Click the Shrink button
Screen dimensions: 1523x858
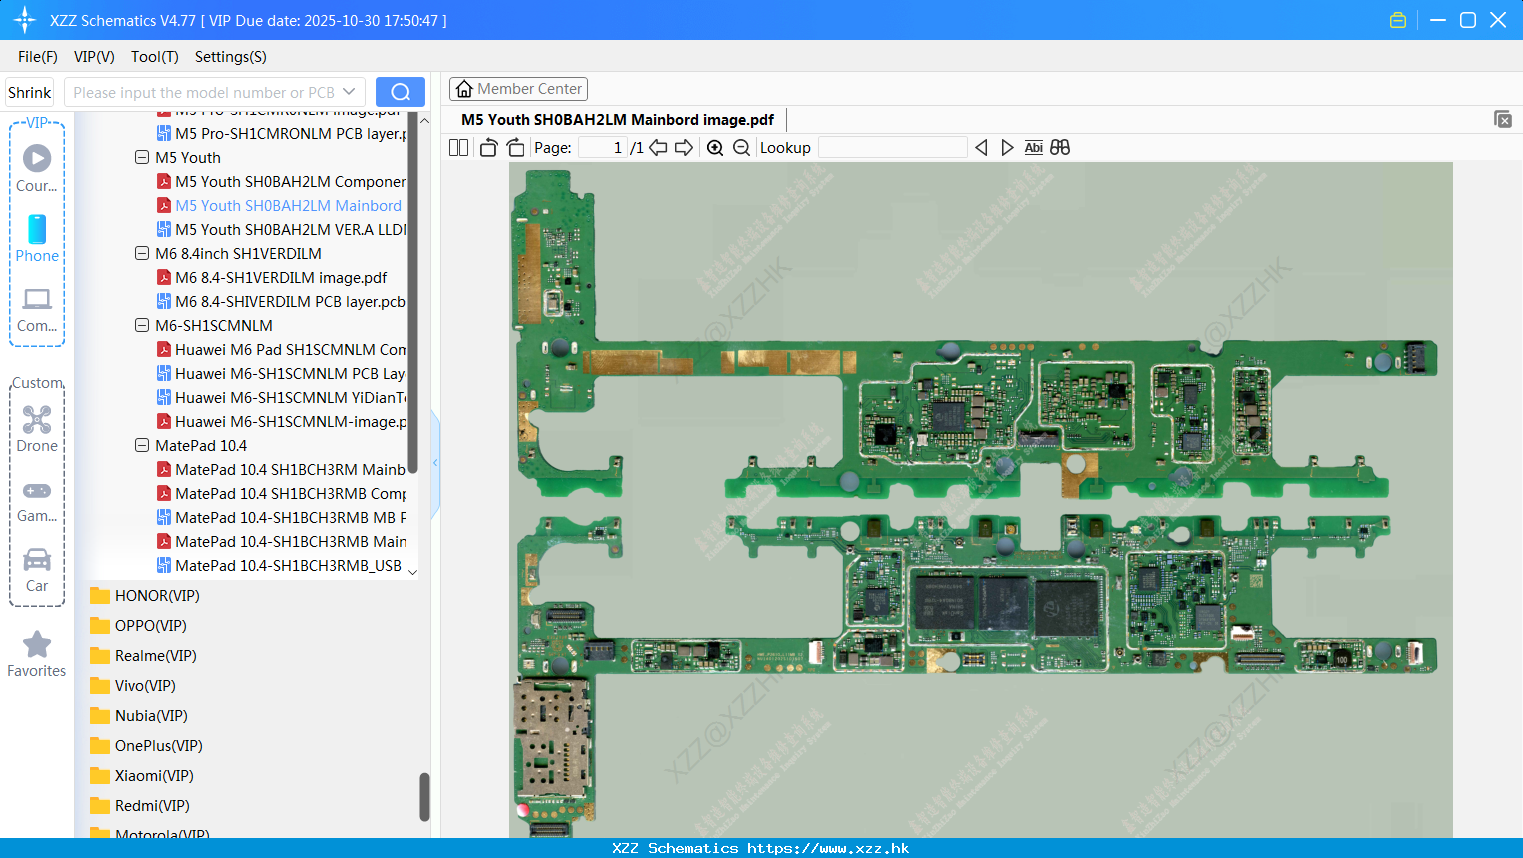click(x=30, y=92)
